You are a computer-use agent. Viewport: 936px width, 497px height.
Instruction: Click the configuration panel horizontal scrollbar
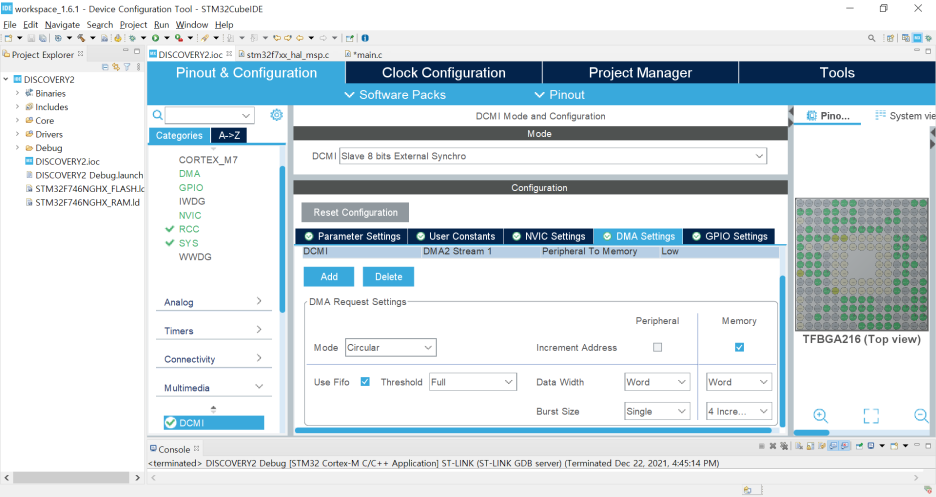[533, 430]
